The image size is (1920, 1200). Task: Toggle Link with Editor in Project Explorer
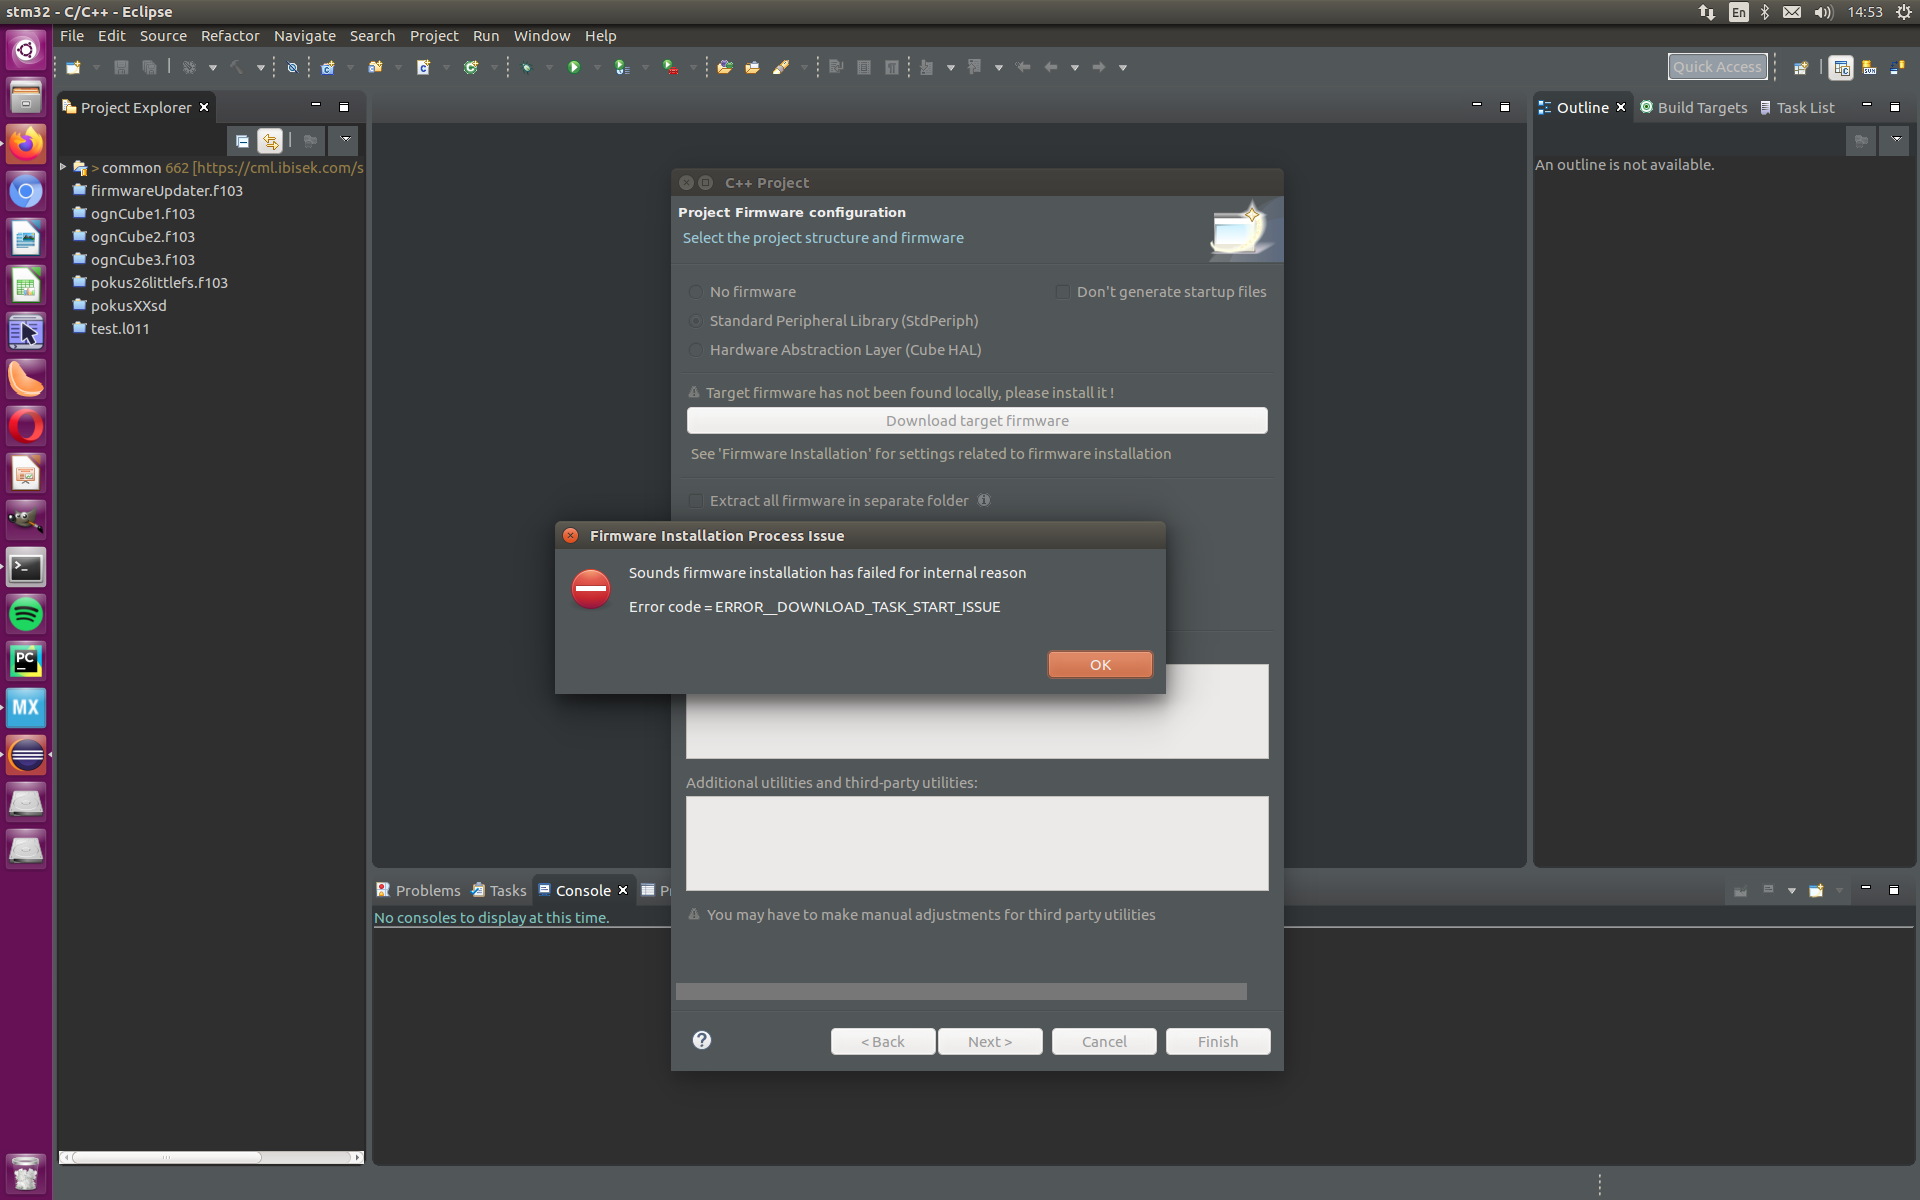pyautogui.click(x=270, y=141)
